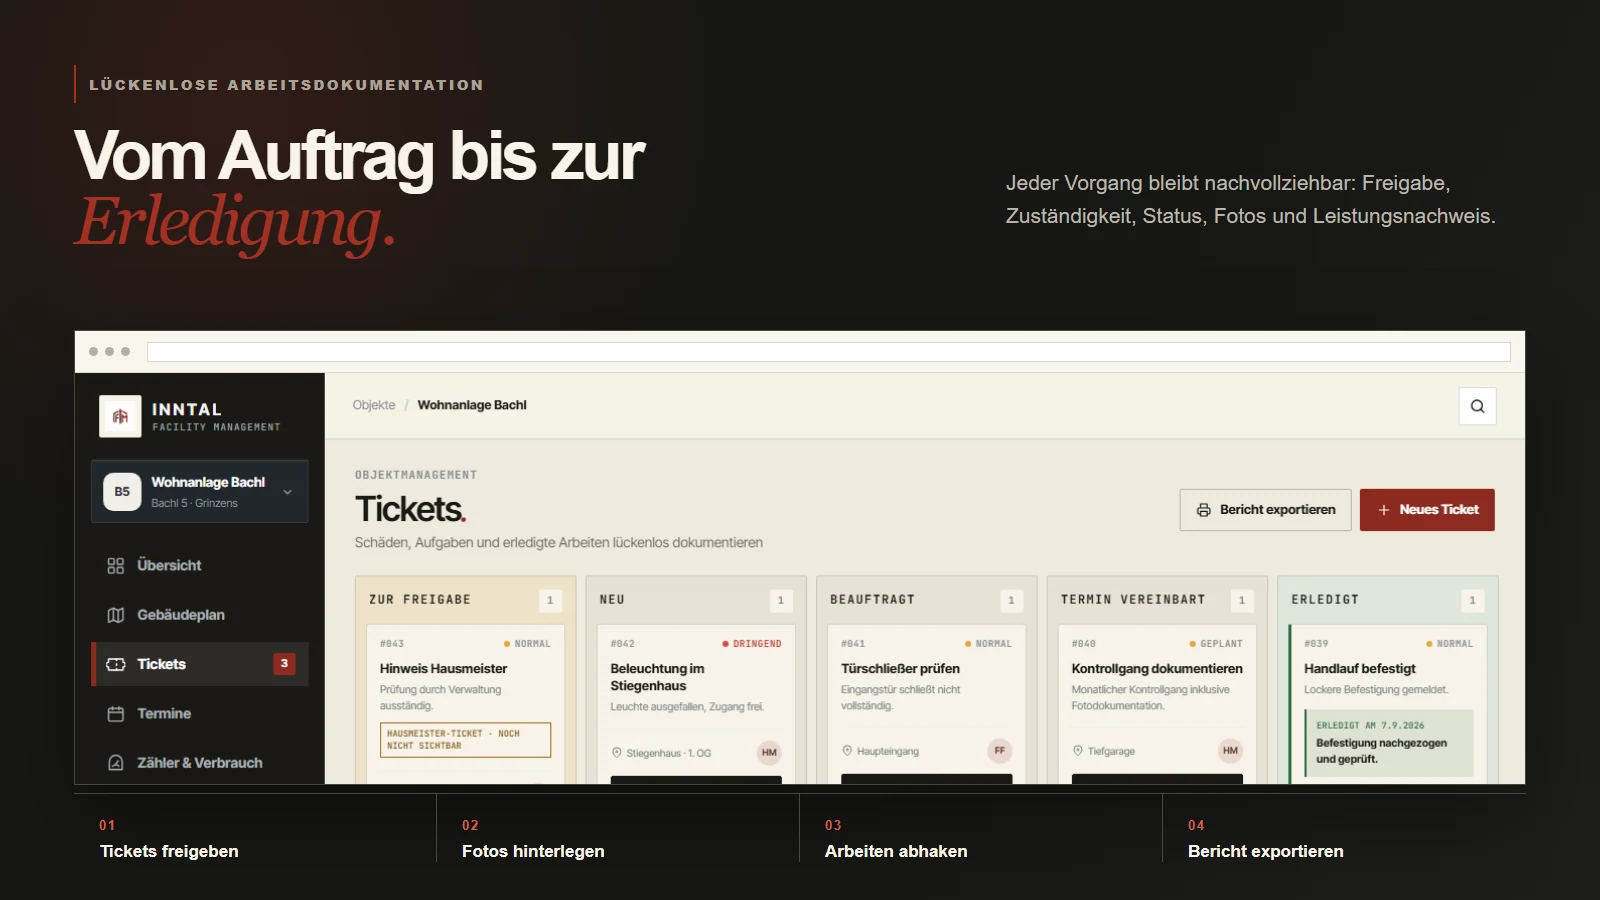The height and width of the screenshot is (900, 1600).
Task: Click the Tickets sidebar ticket icon
Action: [x=116, y=664]
